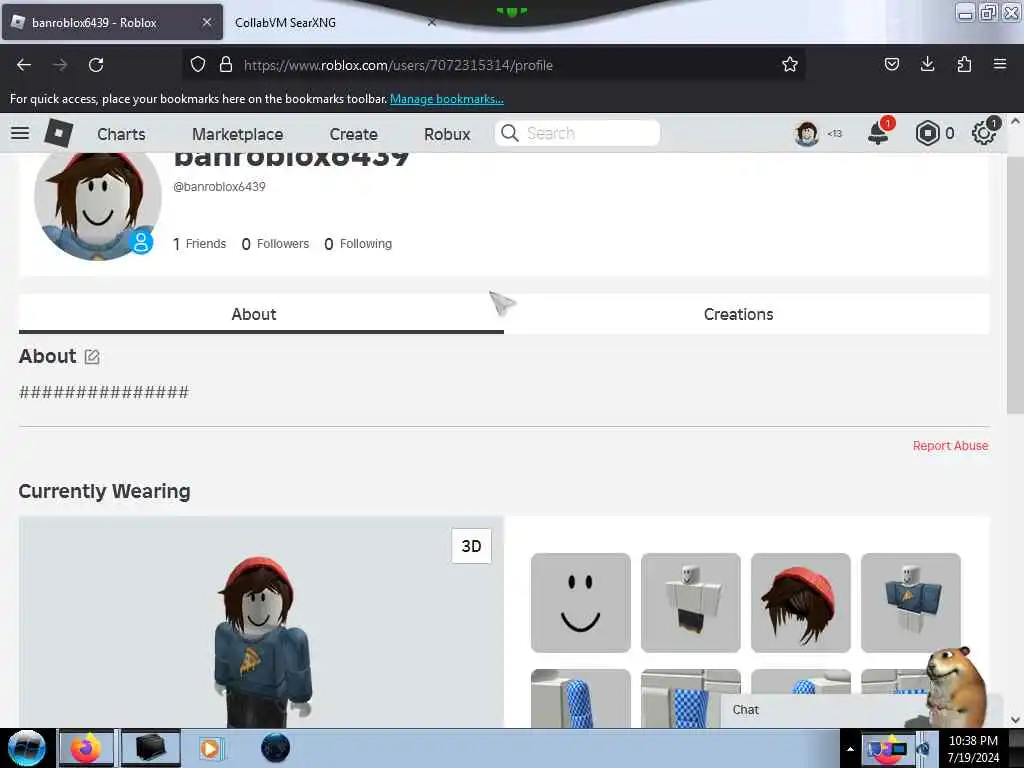This screenshot has height=768, width=1024.
Task: Open the 0 Following list
Action: pos(358,244)
